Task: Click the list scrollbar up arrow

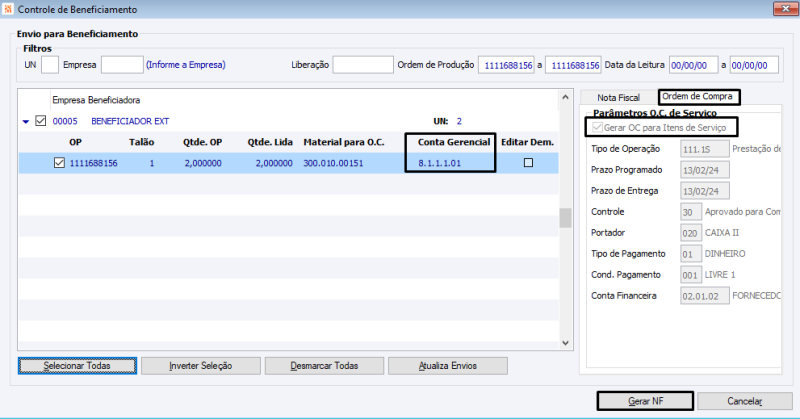Action: [565, 97]
